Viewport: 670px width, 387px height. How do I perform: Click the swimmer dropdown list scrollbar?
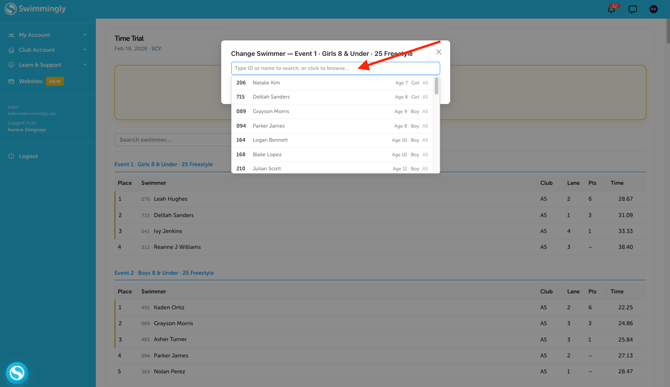[436, 86]
